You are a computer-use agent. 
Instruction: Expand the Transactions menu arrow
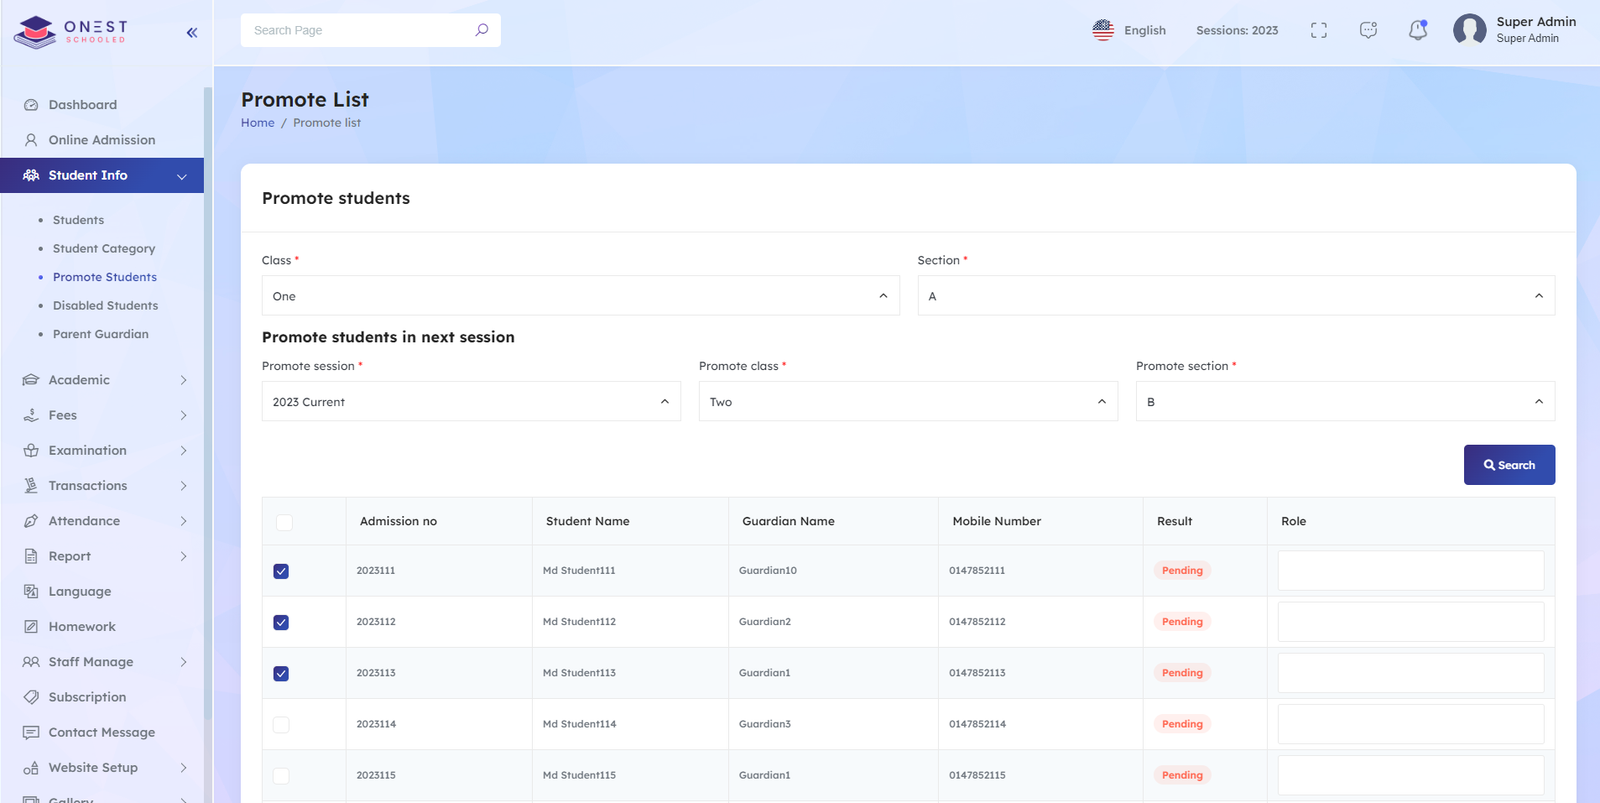tap(183, 486)
